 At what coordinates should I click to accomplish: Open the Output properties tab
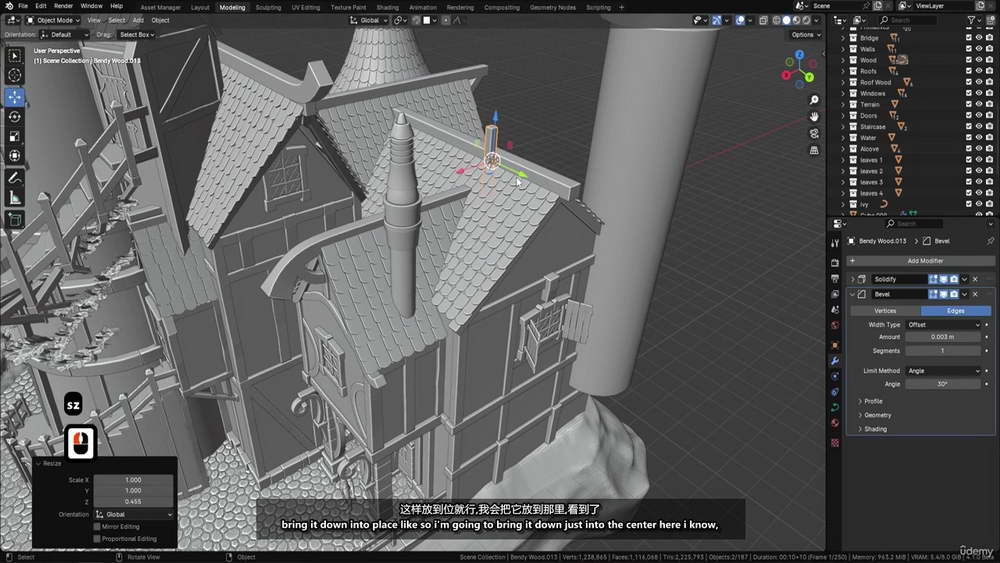835,279
